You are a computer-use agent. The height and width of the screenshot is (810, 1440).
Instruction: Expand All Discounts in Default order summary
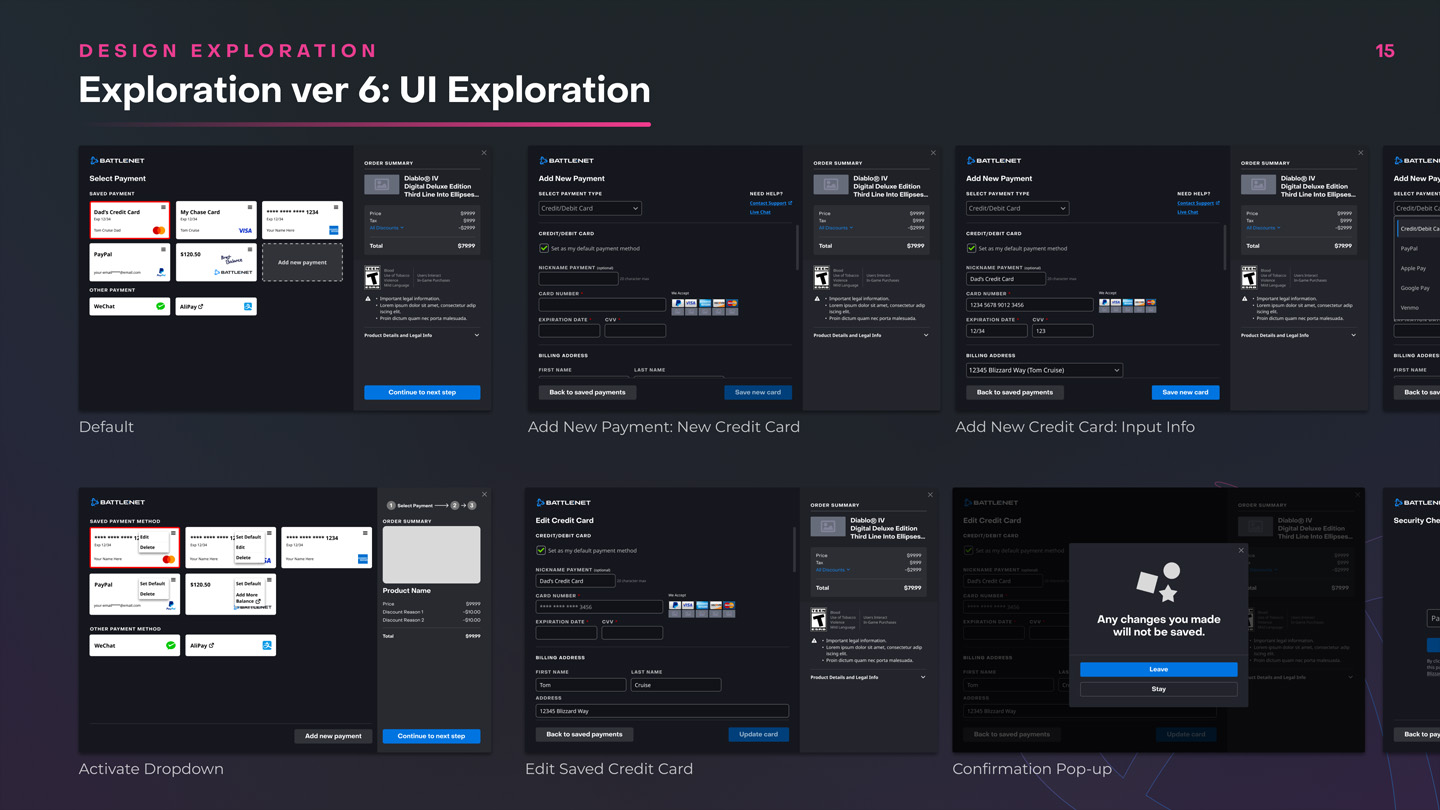tap(386, 228)
